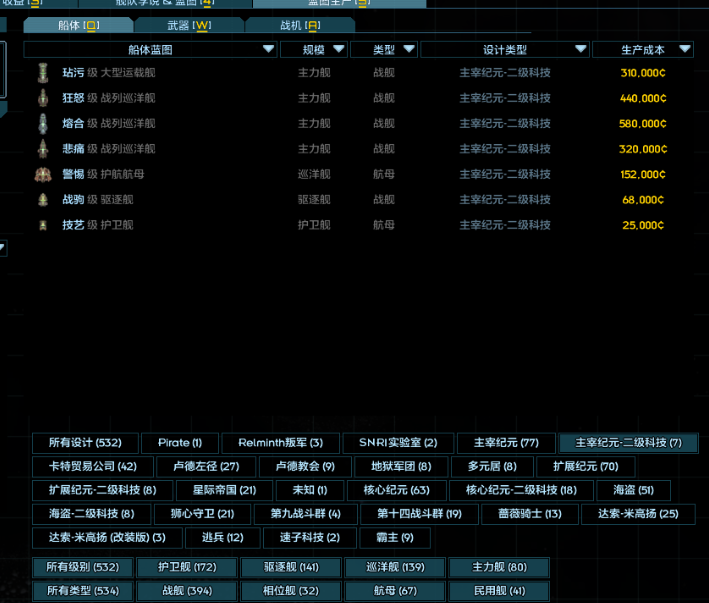This screenshot has height=603, width=709.
Task: Open the 规模 column dropdown arrow
Action: coord(339,49)
